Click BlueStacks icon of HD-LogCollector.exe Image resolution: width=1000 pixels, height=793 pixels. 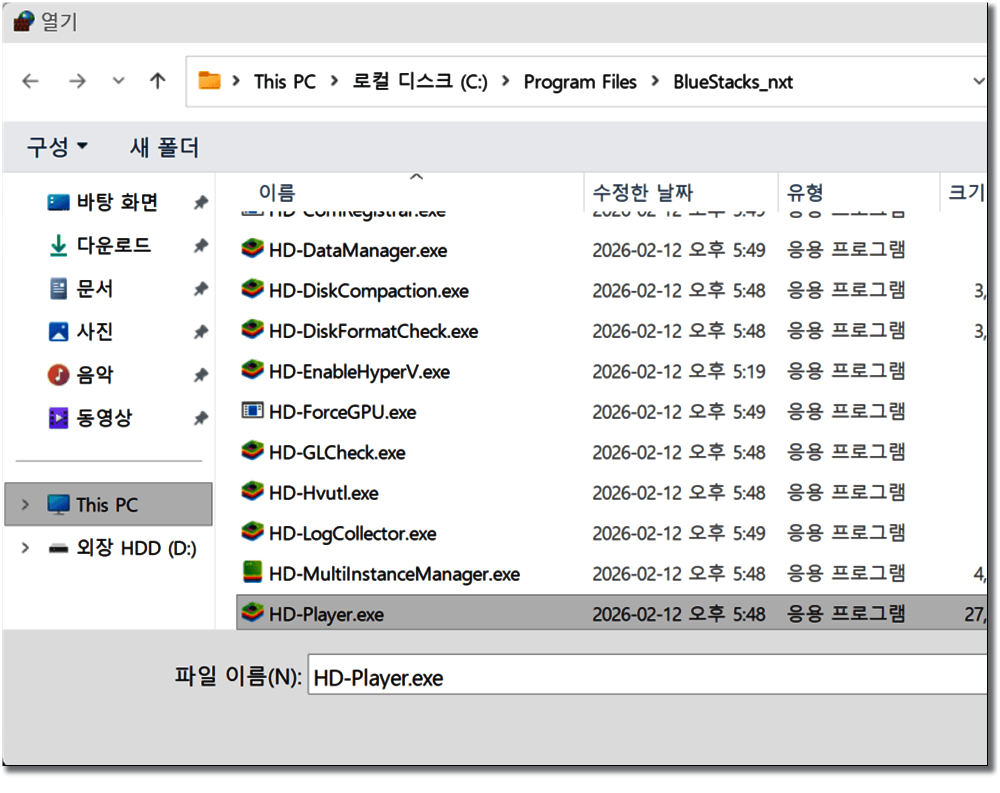[x=253, y=531]
